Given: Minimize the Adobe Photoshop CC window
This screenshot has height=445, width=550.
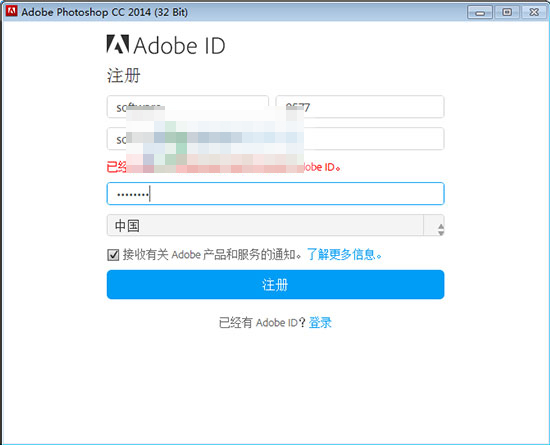Looking at the screenshot, I should click(479, 12).
